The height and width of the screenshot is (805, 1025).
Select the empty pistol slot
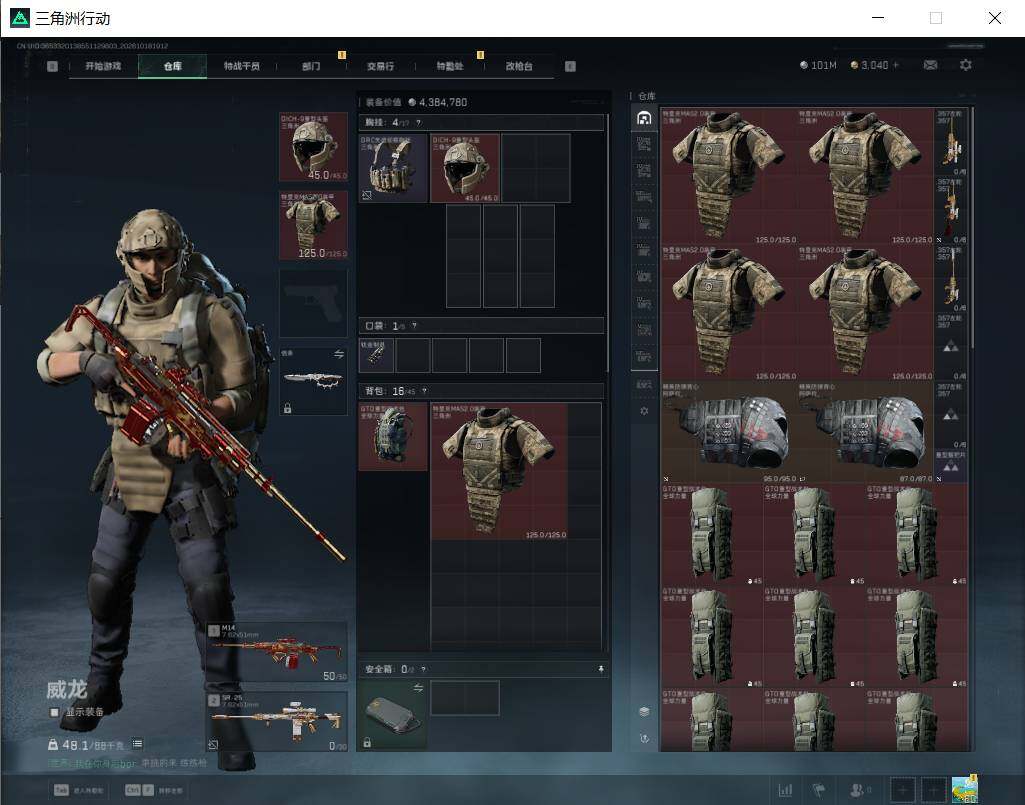pyautogui.click(x=313, y=303)
